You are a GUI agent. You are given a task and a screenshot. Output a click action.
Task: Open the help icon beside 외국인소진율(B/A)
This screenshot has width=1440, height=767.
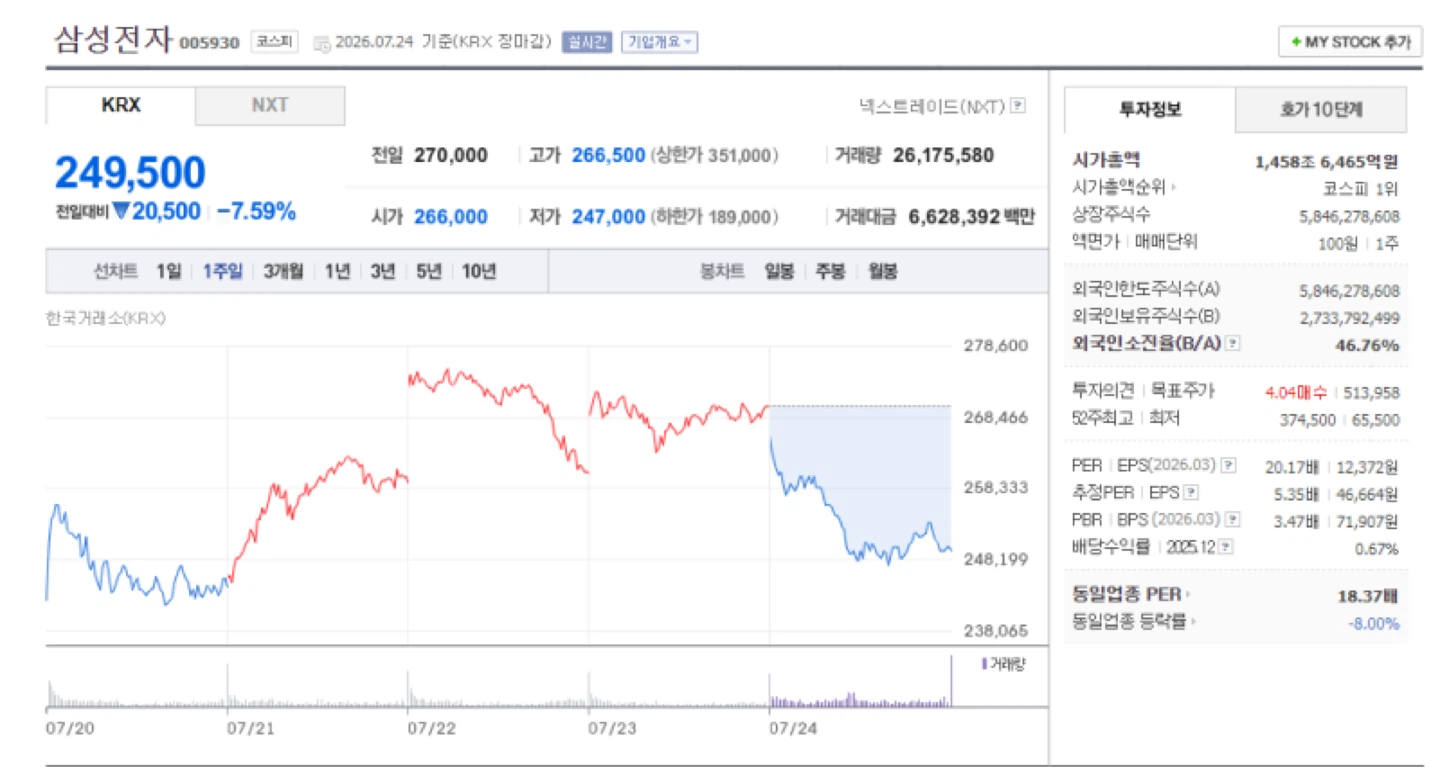coord(1233,344)
